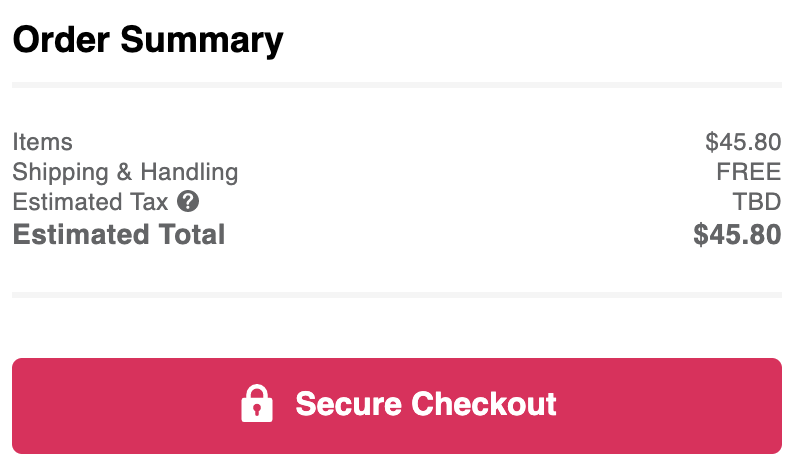The height and width of the screenshot is (462, 798).
Task: Select the TBD tax value
Action: pos(757,202)
